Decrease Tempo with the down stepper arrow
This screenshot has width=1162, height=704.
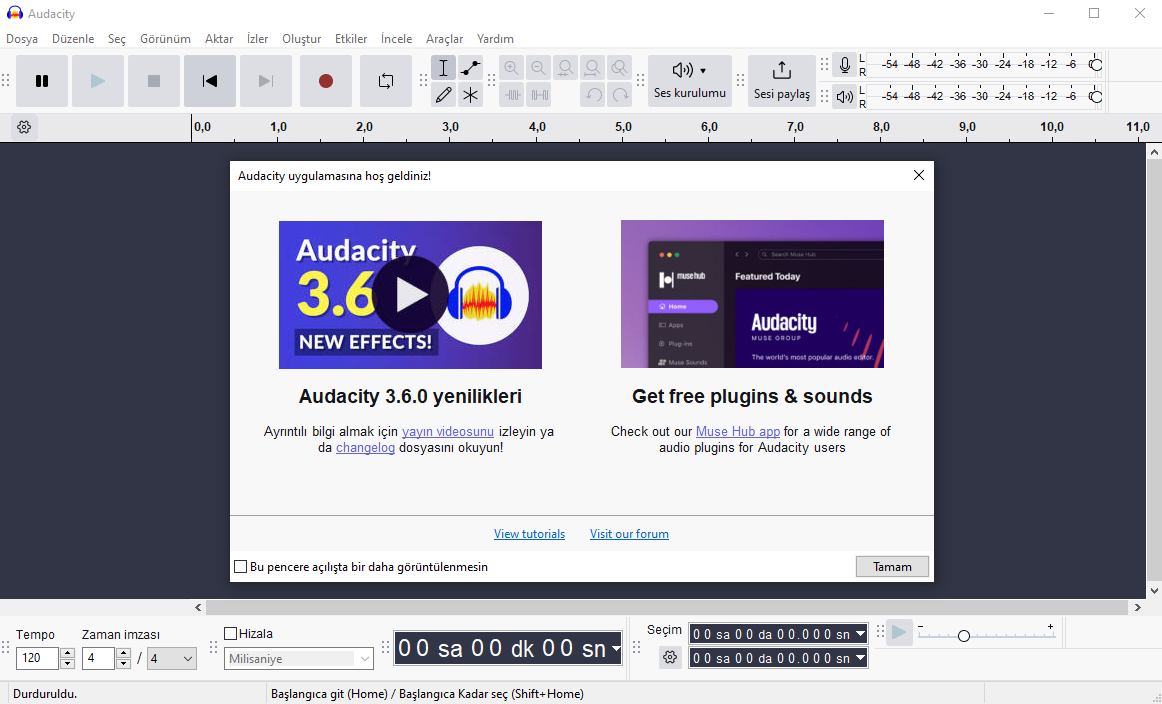[67, 663]
